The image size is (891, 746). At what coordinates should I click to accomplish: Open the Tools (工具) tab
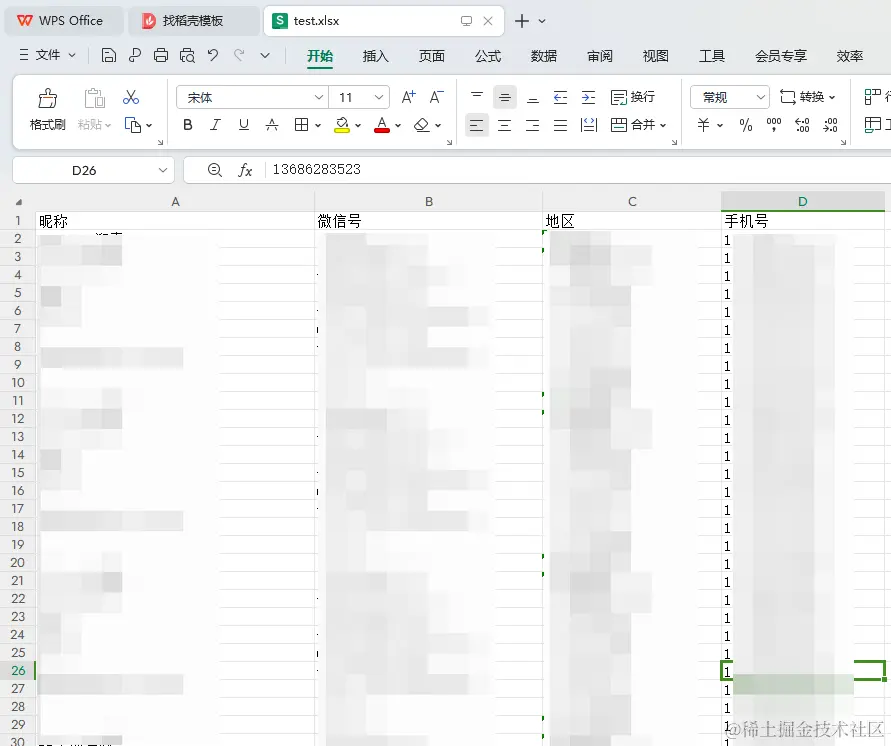[711, 56]
